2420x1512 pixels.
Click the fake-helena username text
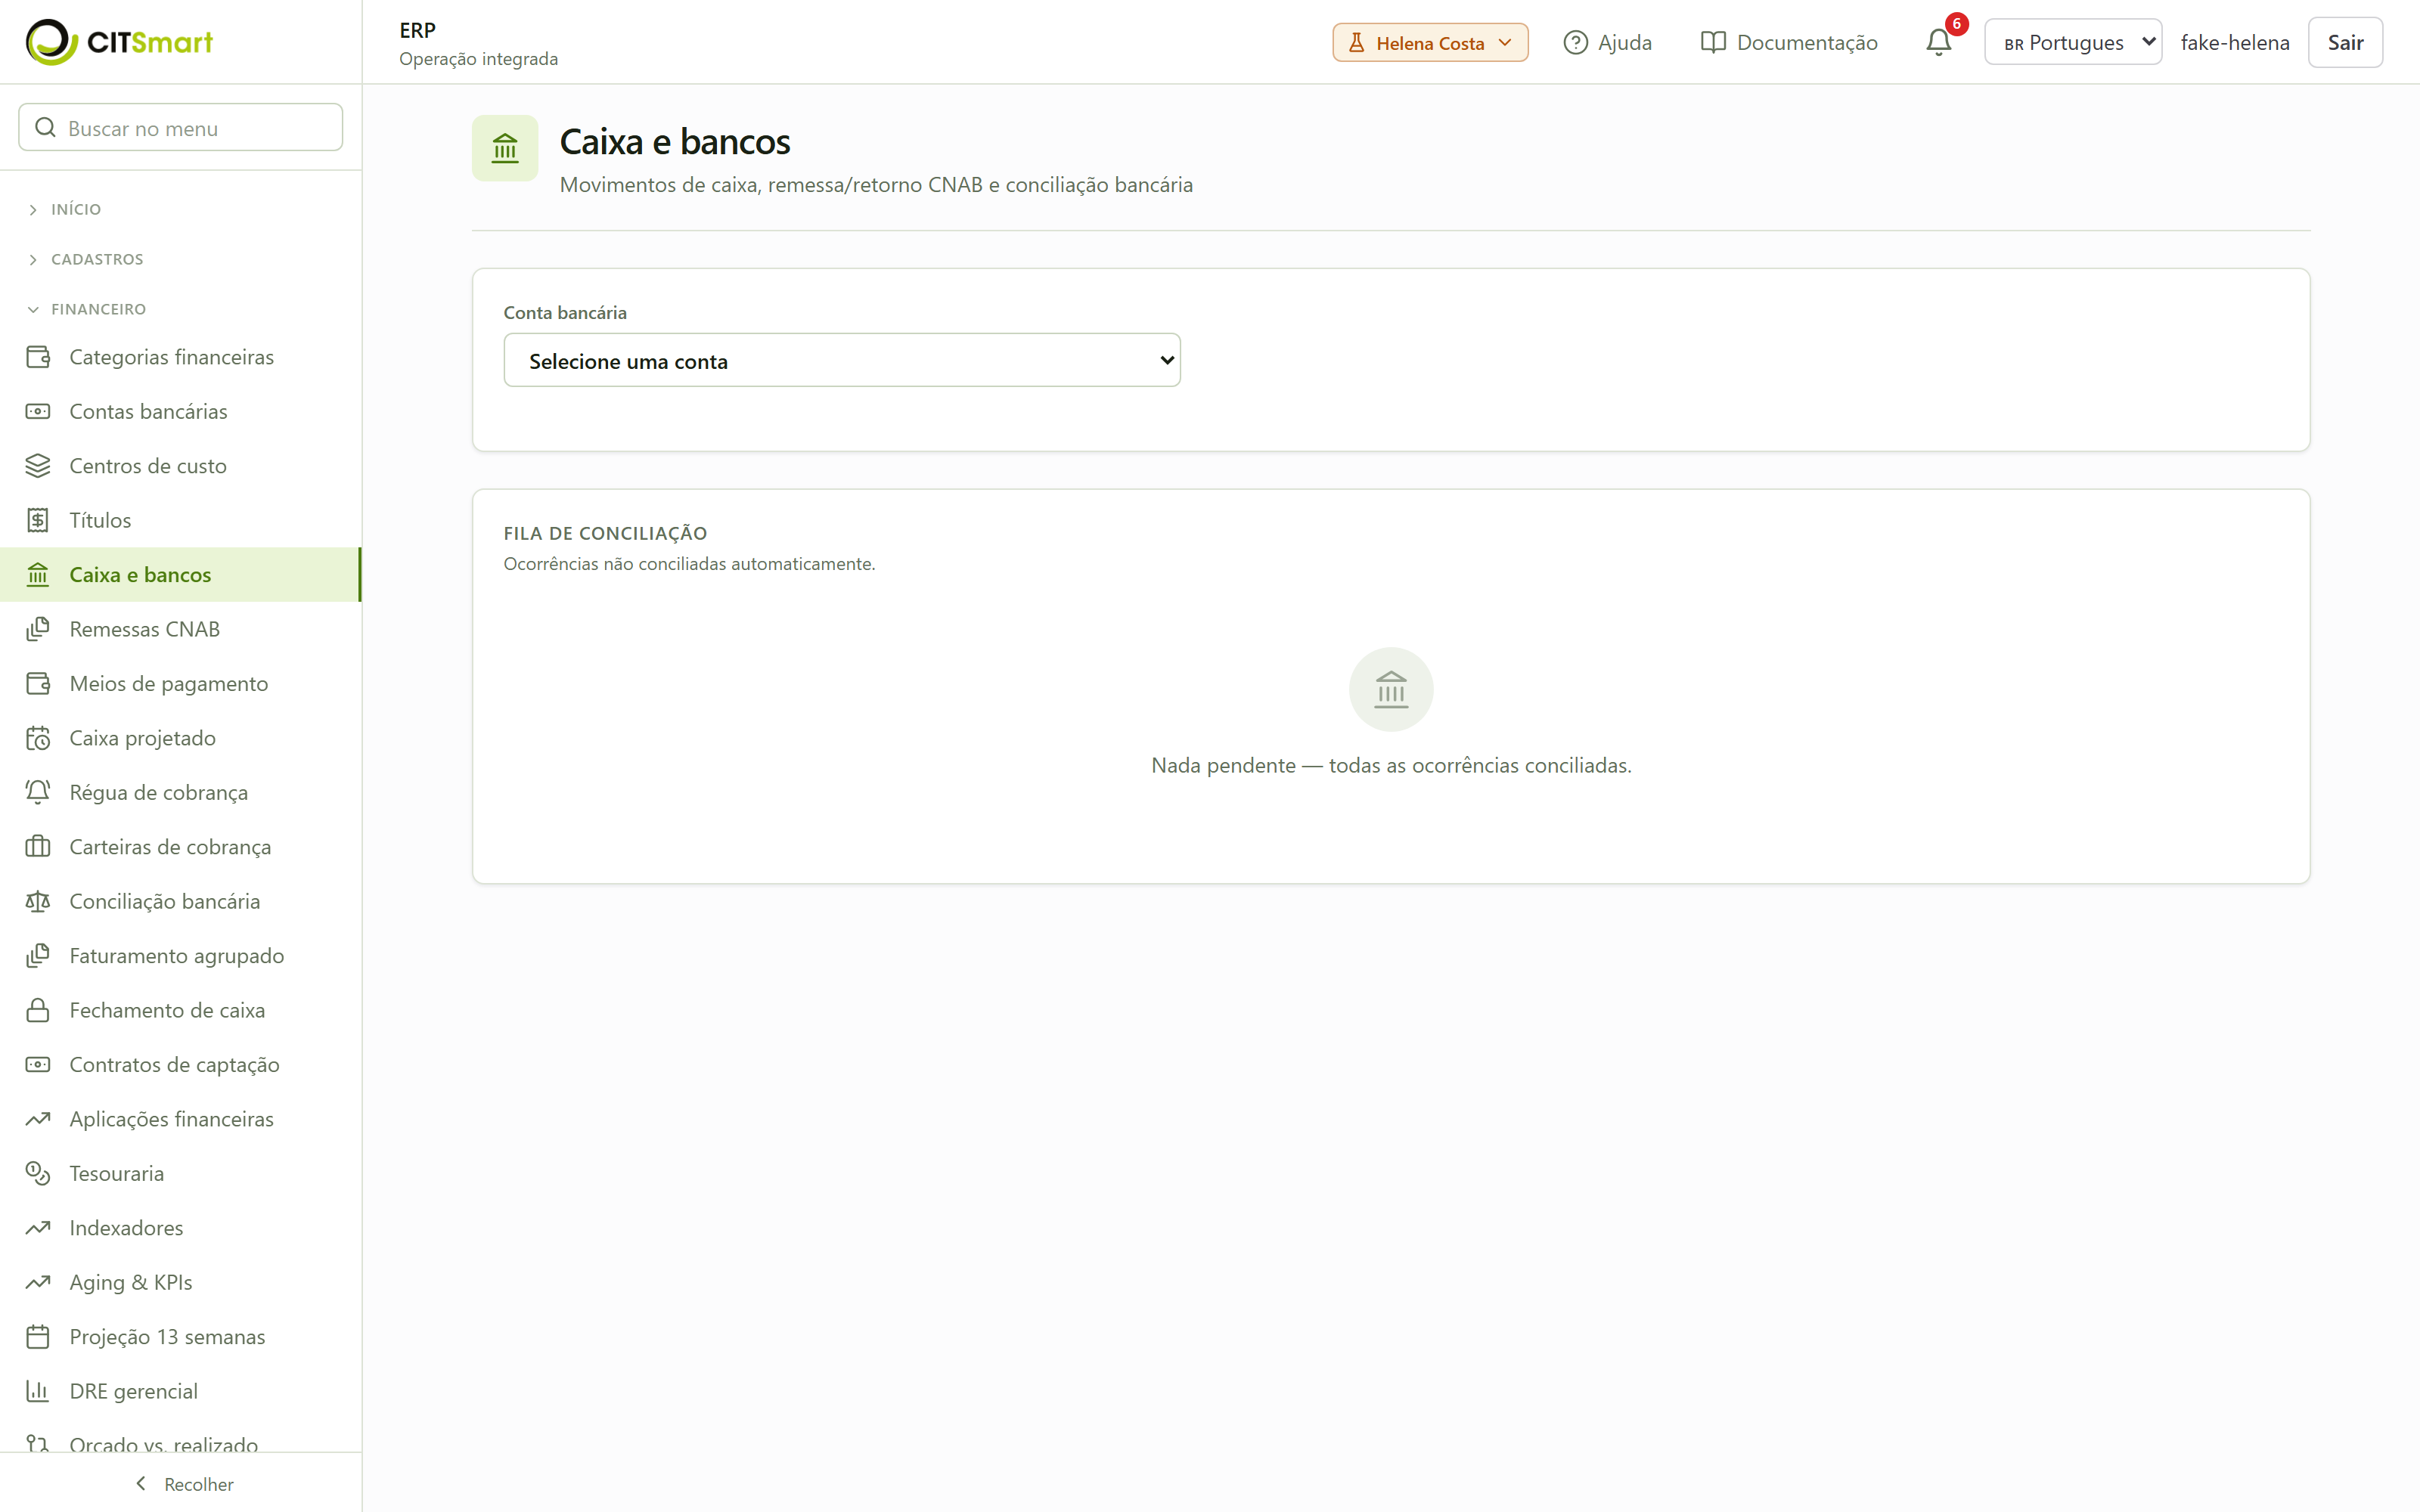(2235, 42)
